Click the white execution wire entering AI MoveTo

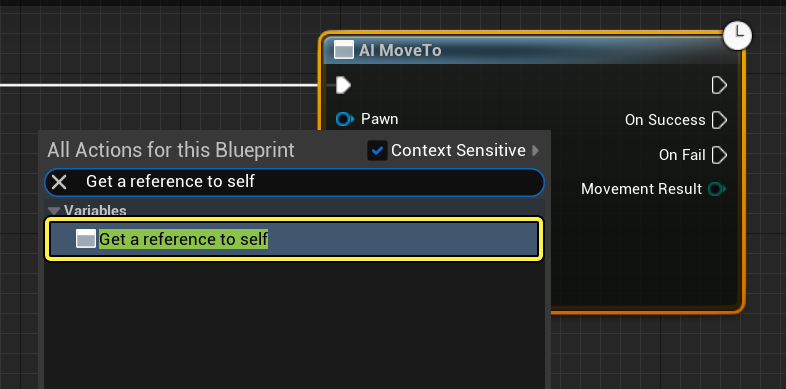click(160, 85)
